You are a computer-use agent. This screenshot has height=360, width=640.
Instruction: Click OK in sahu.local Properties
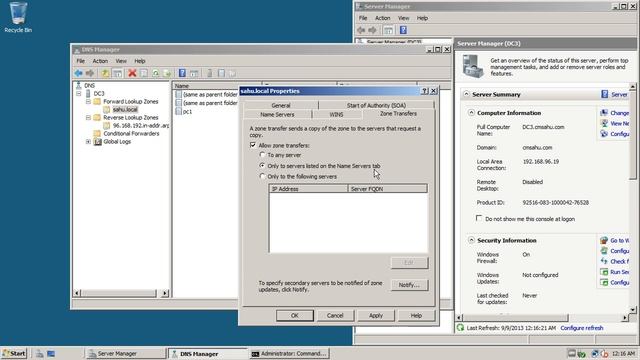coord(295,316)
